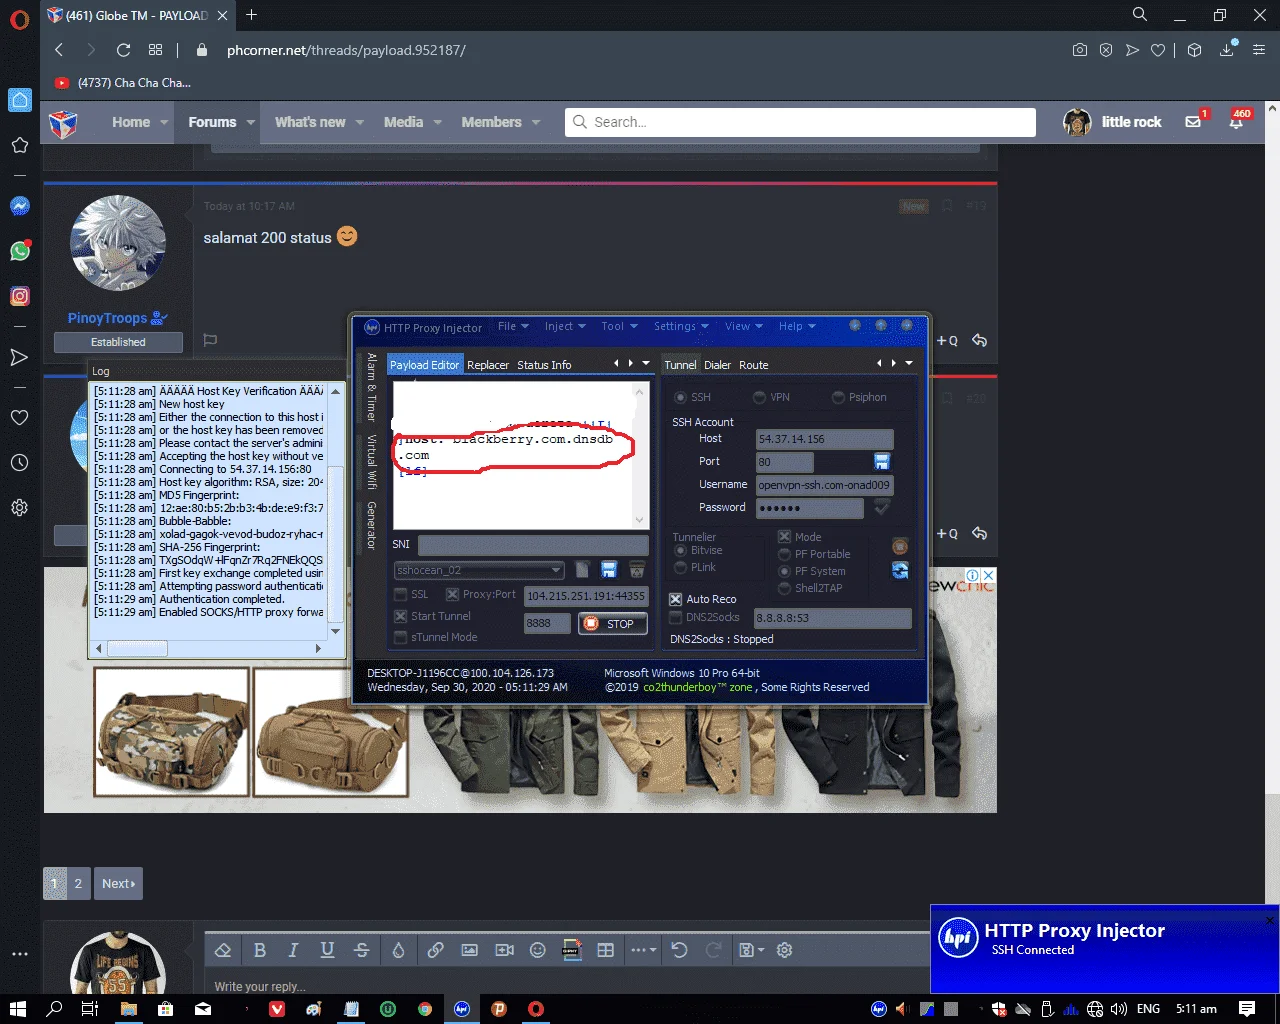Toggle DNS2Socks checkbox in the injector

coord(675,617)
